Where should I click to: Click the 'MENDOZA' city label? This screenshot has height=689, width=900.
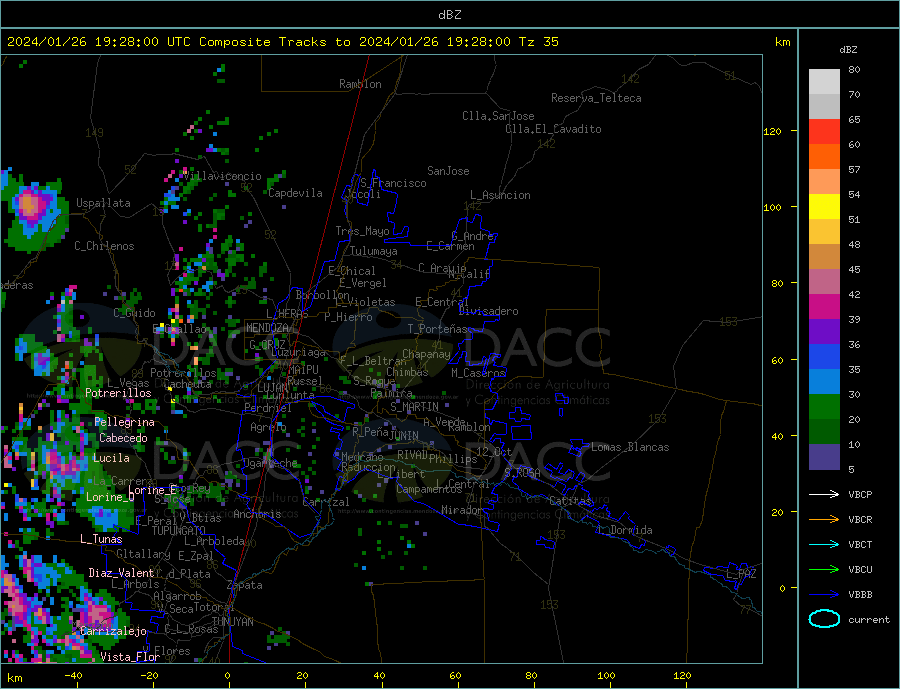tap(267, 328)
